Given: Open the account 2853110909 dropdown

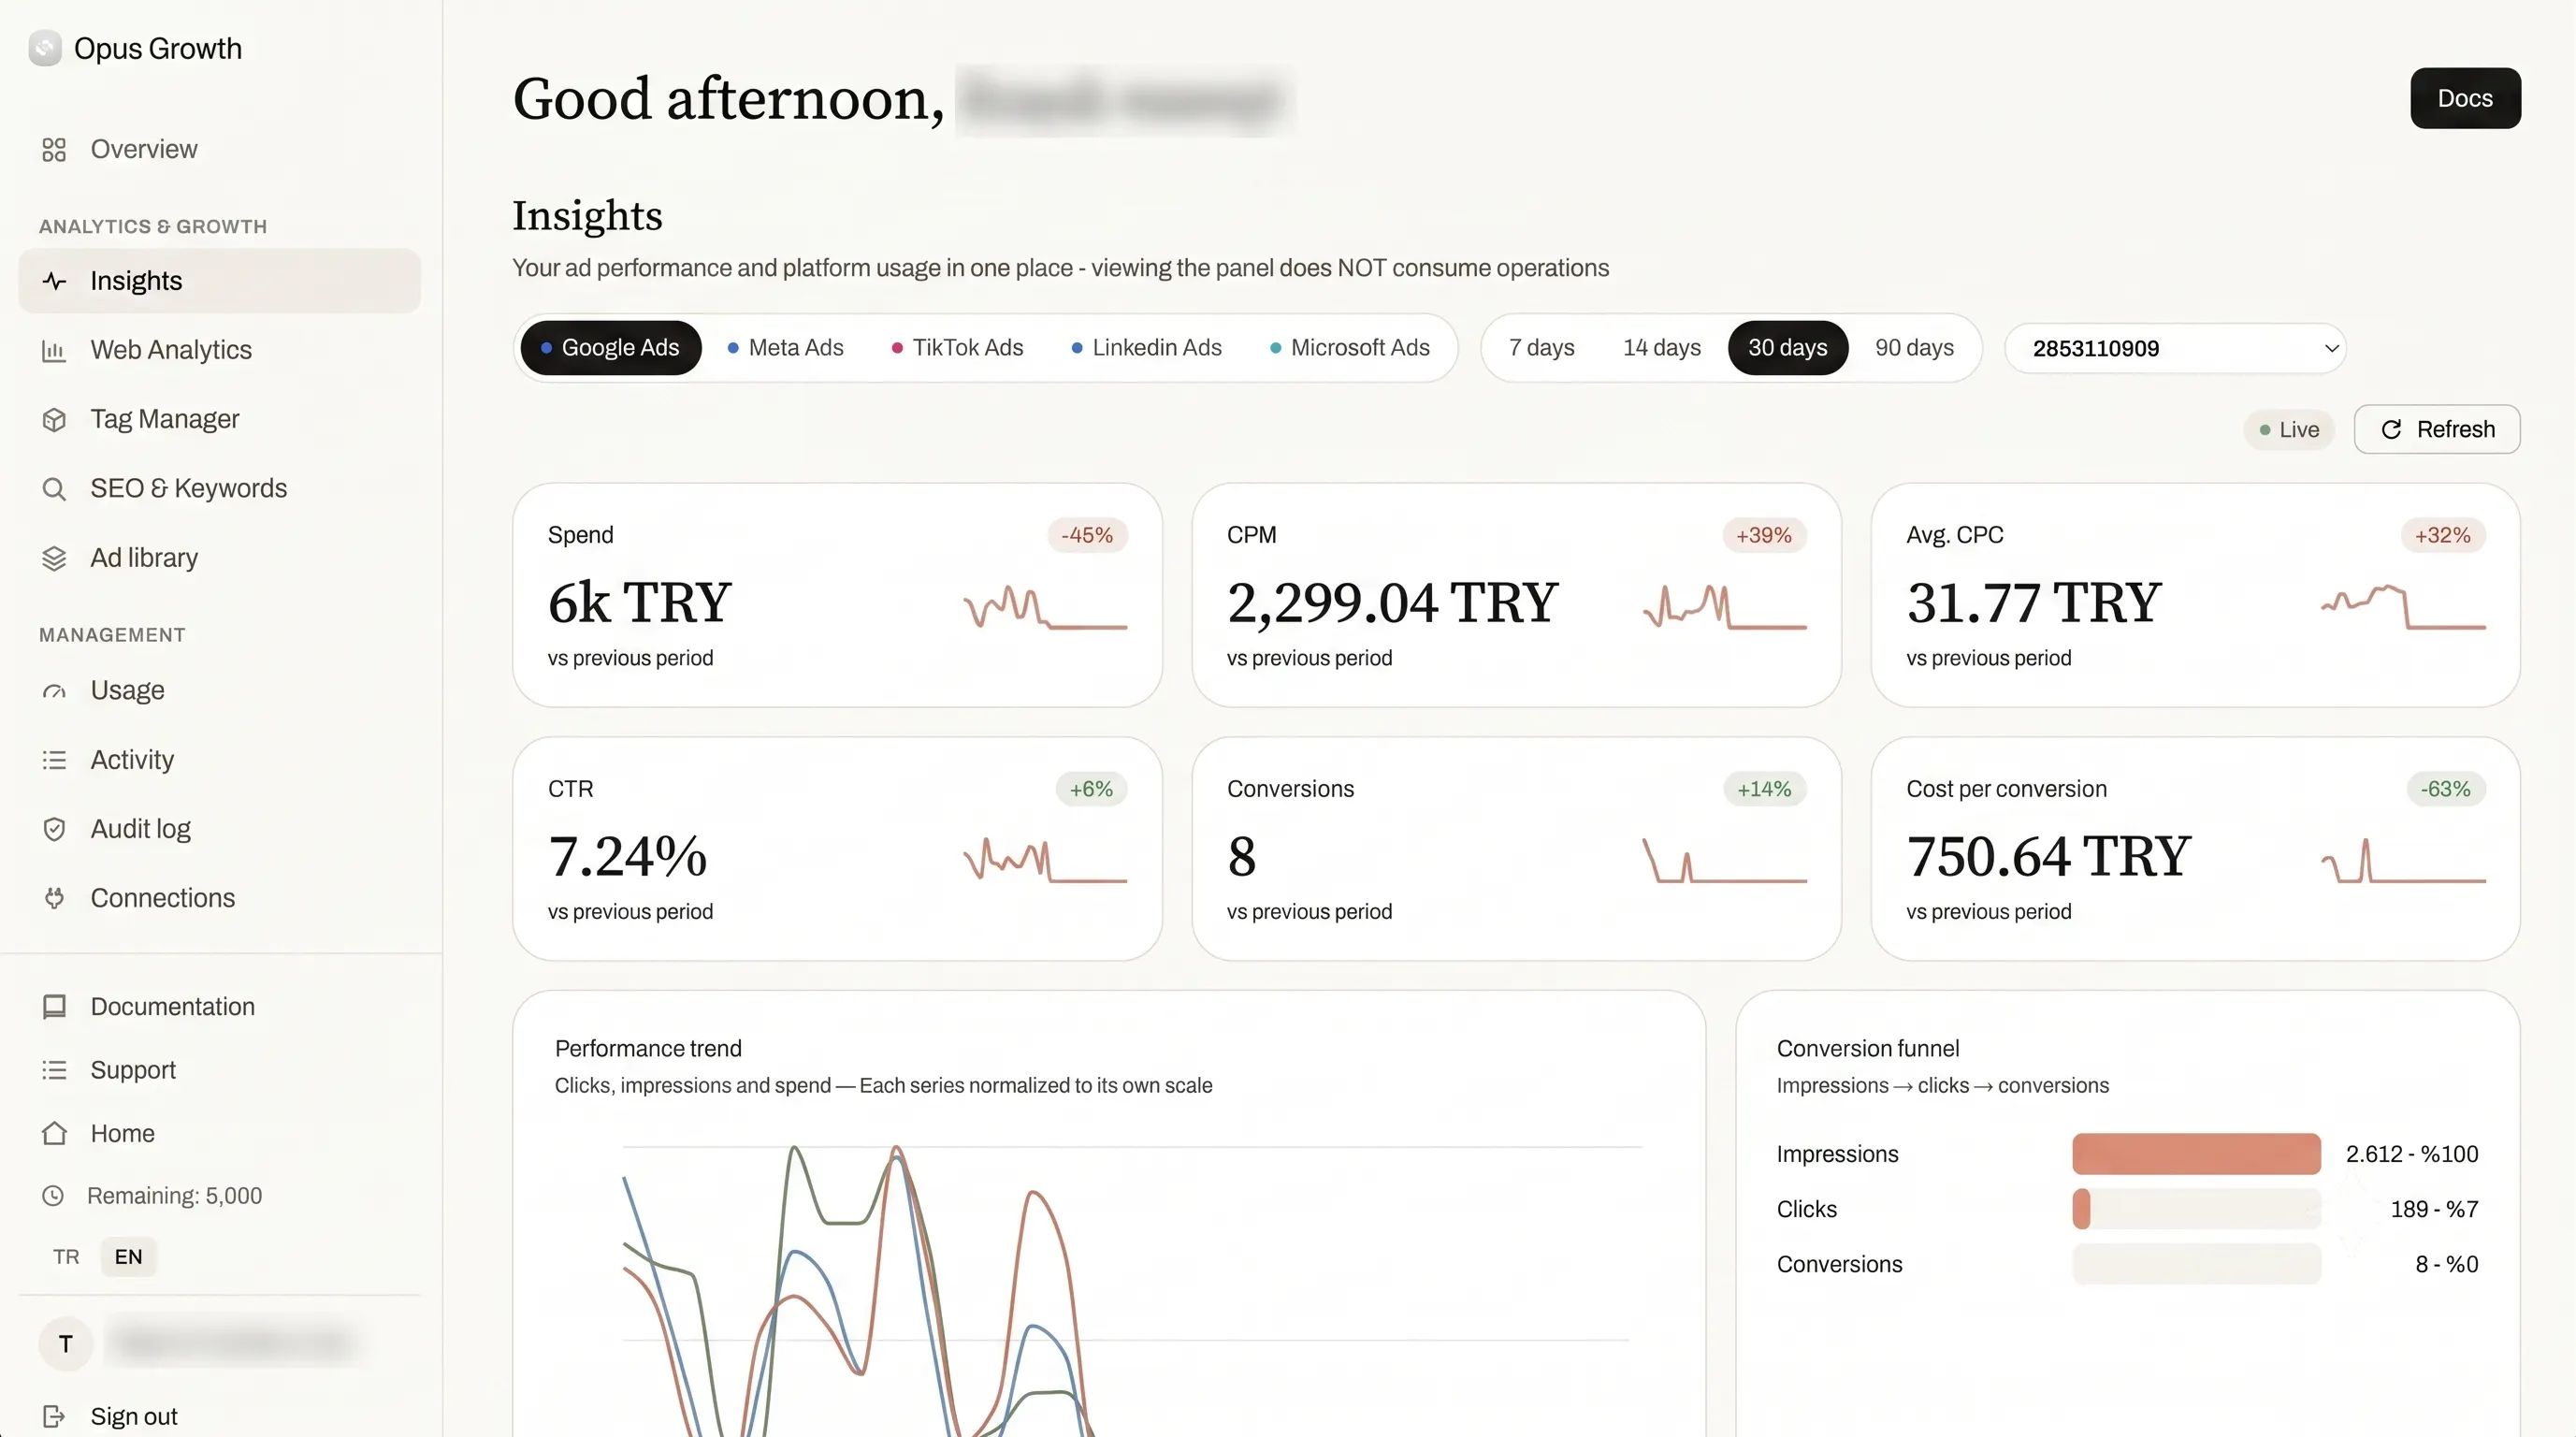Looking at the screenshot, I should tap(2176, 348).
